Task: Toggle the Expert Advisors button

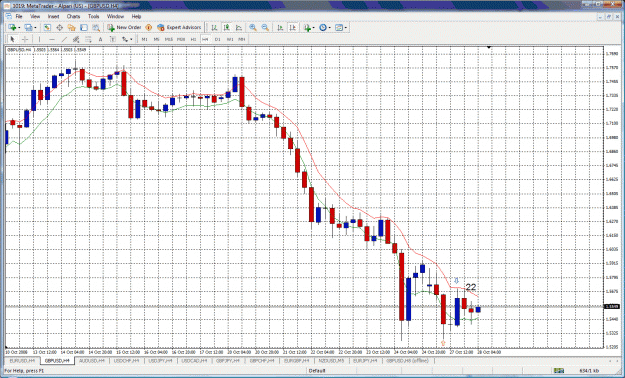Action: click(179, 28)
